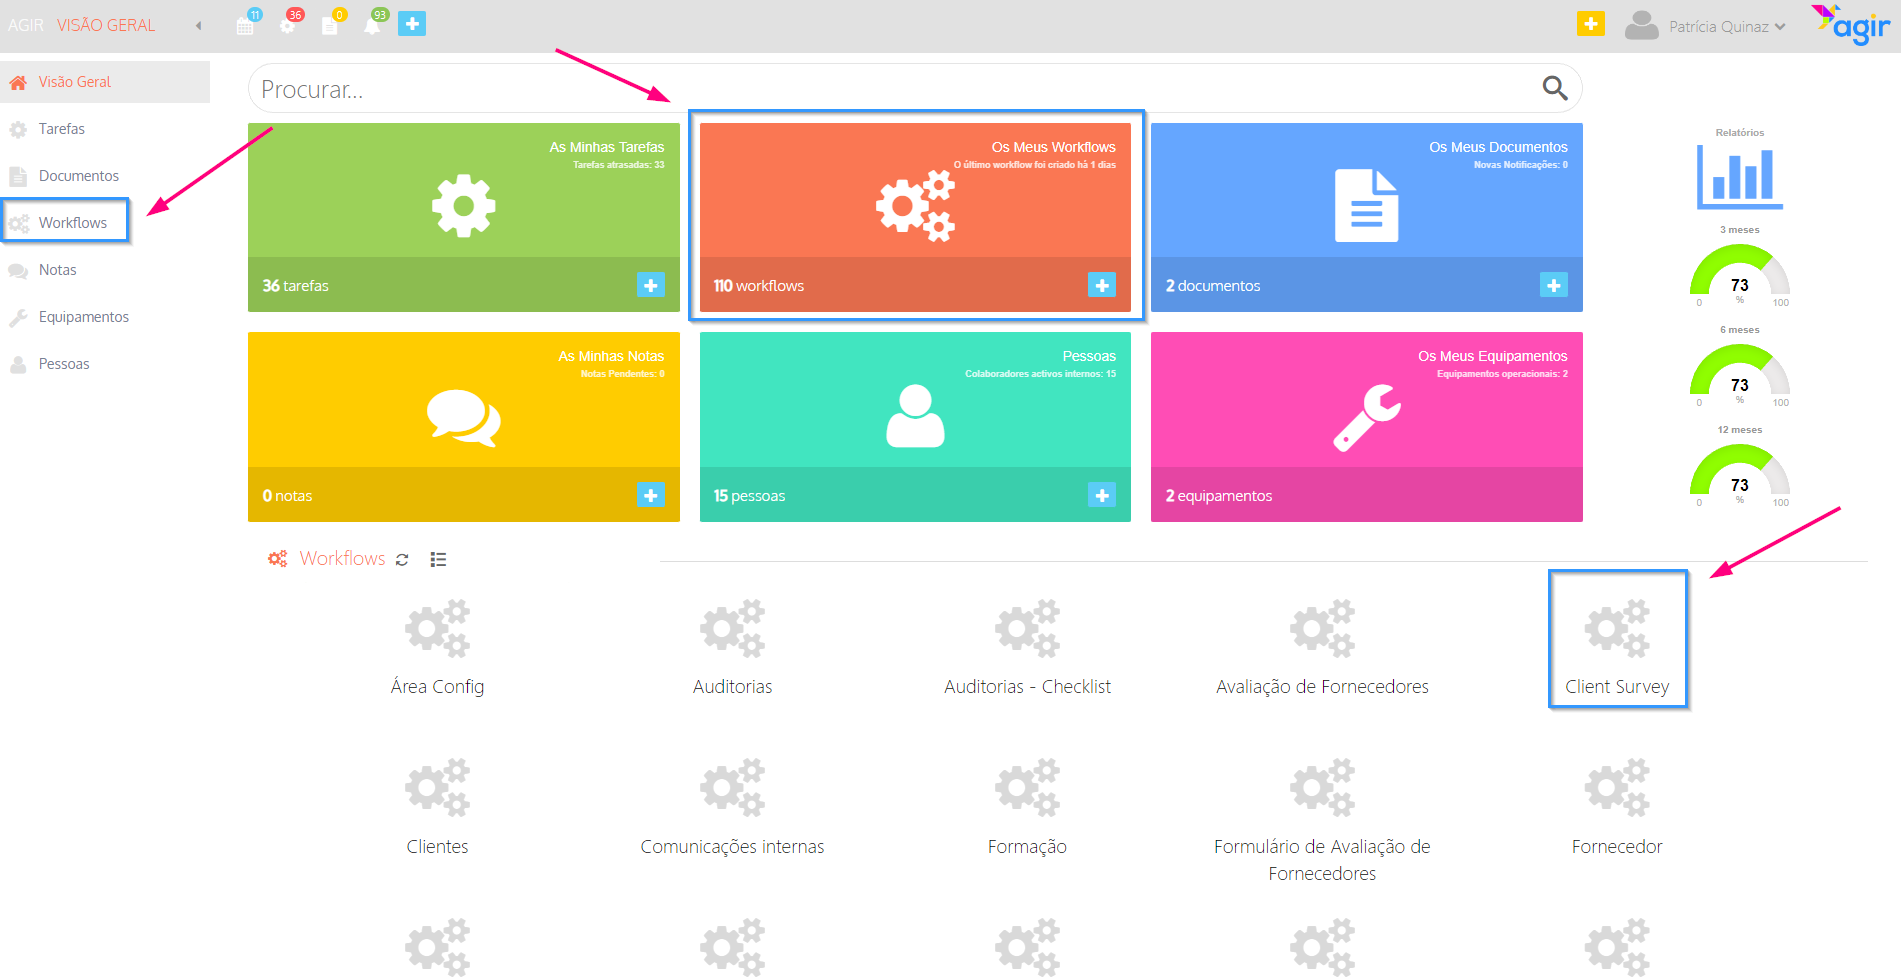Image resolution: width=1901 pixels, height=977 pixels.
Task: Click the agir logo
Action: (x=1851, y=26)
